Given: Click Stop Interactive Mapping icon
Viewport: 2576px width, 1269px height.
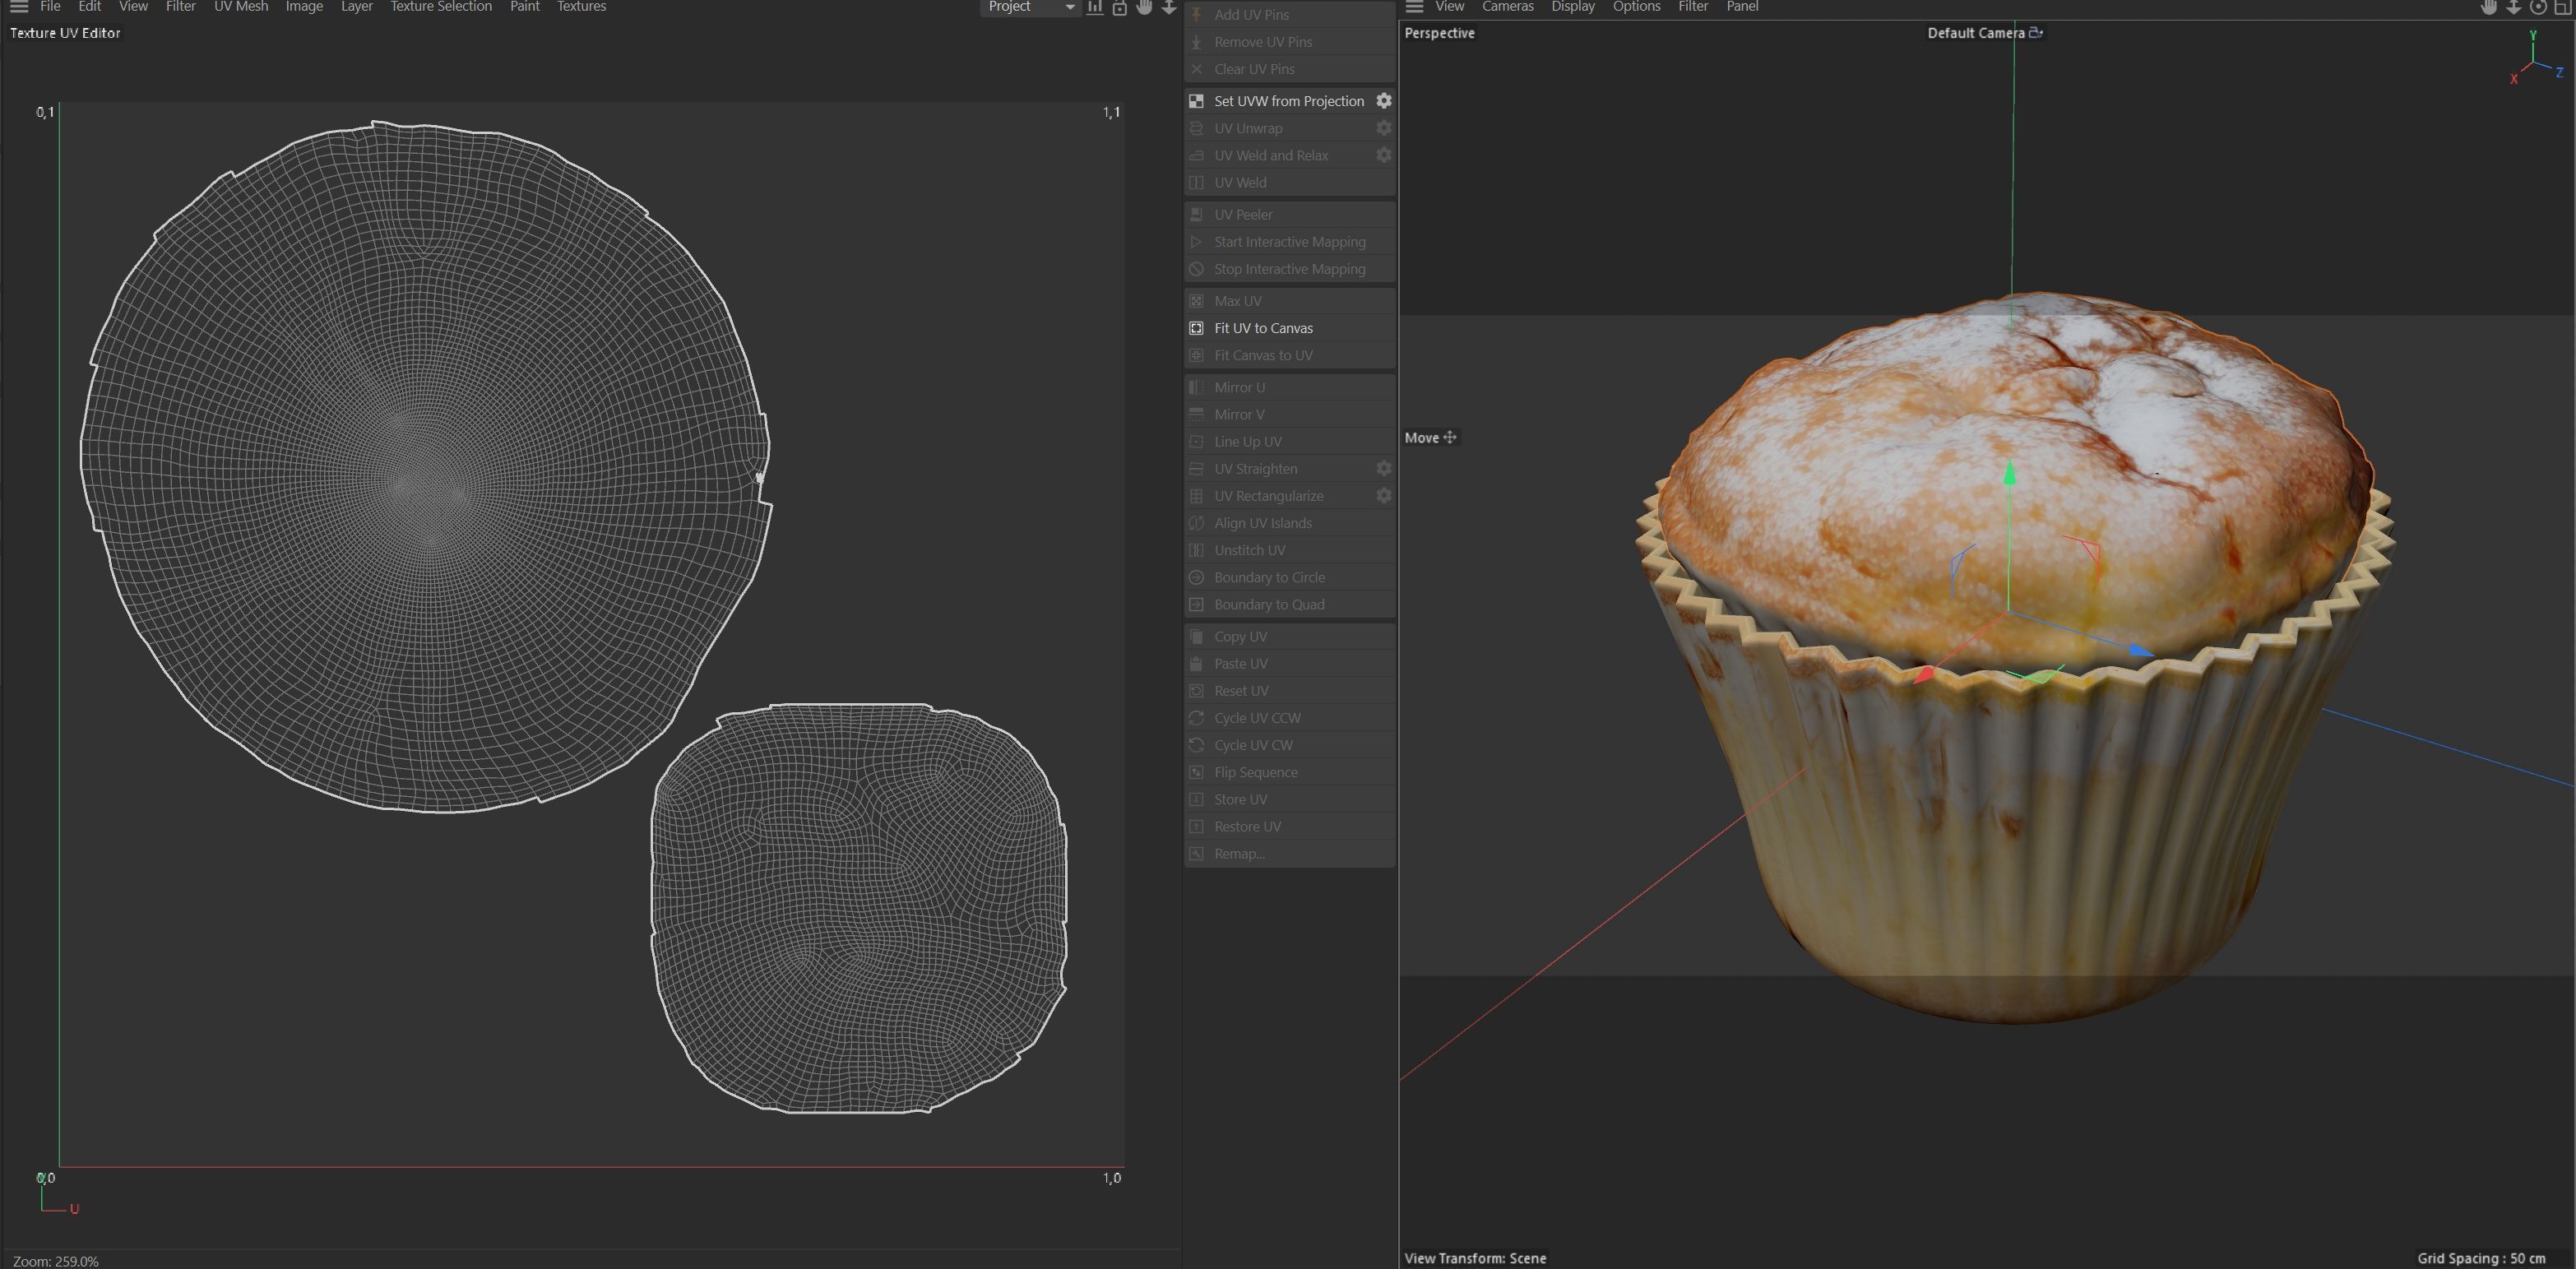Looking at the screenshot, I should [x=1196, y=268].
